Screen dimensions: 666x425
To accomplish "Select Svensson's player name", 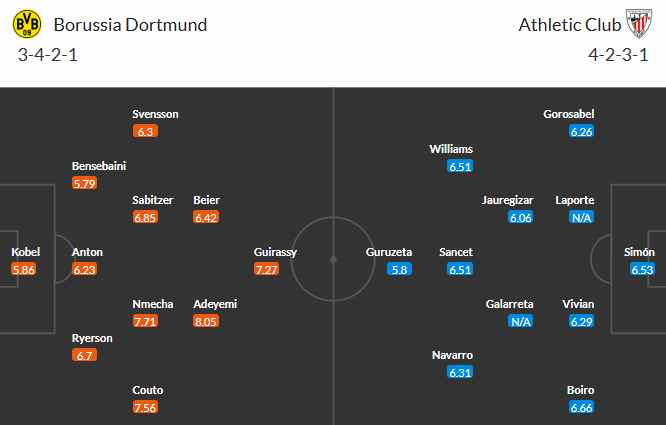I will 155,114.
